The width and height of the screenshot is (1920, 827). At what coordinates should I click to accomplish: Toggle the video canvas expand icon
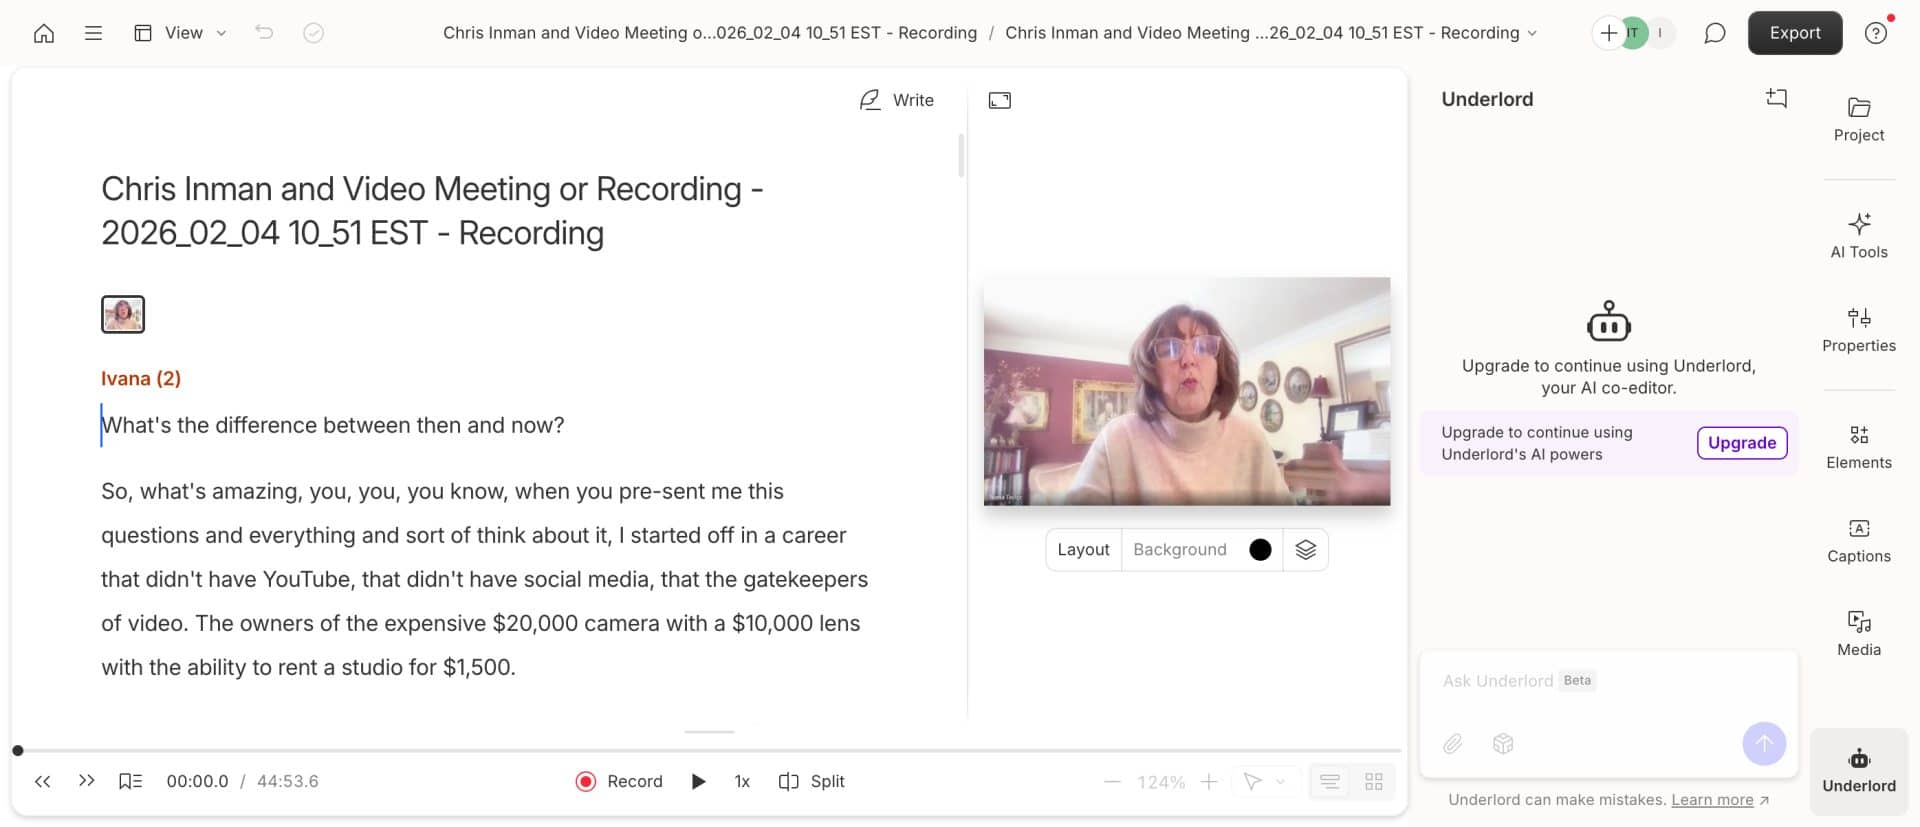coord(999,100)
